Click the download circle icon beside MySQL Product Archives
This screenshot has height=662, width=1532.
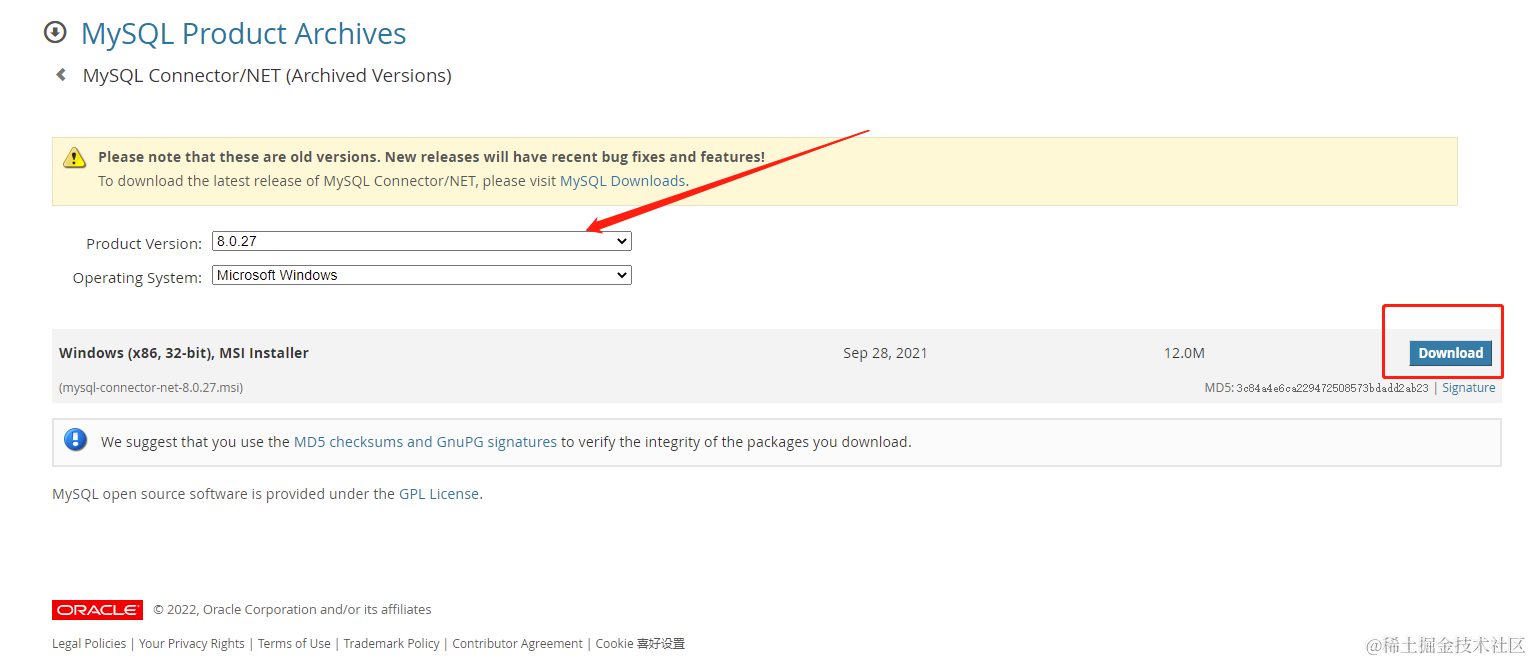pos(55,32)
